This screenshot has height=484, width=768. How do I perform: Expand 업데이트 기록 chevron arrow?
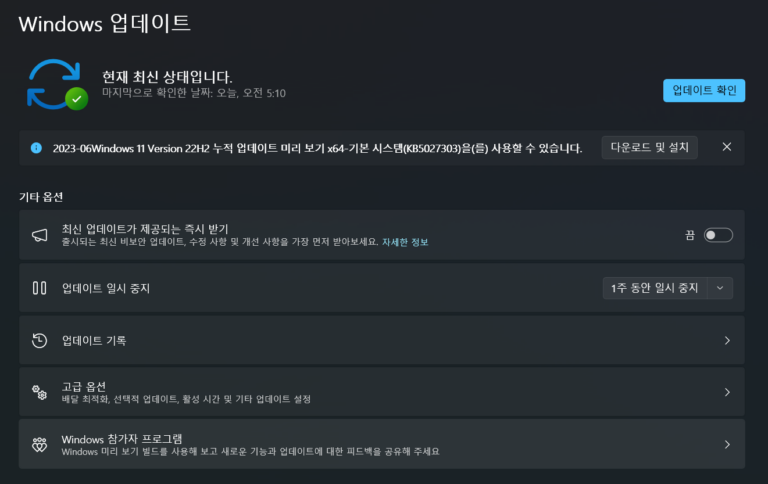(x=727, y=340)
